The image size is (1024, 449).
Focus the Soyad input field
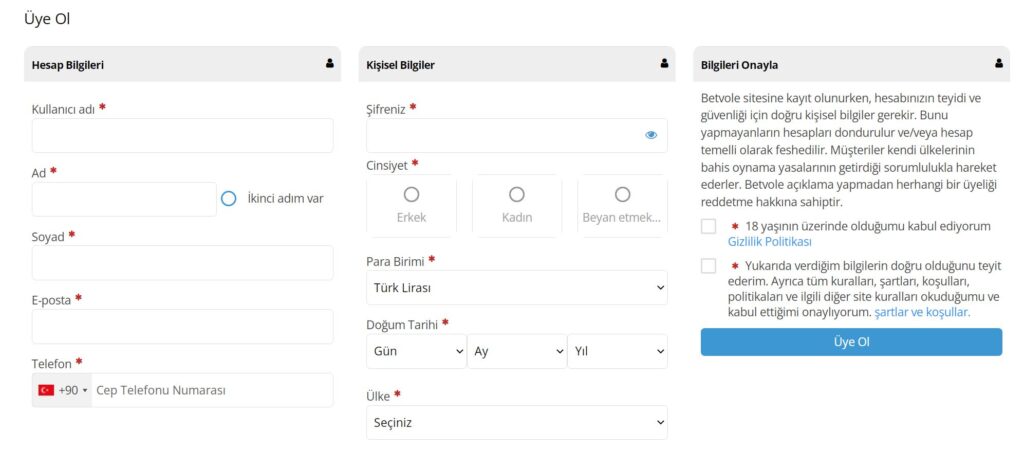(x=182, y=262)
